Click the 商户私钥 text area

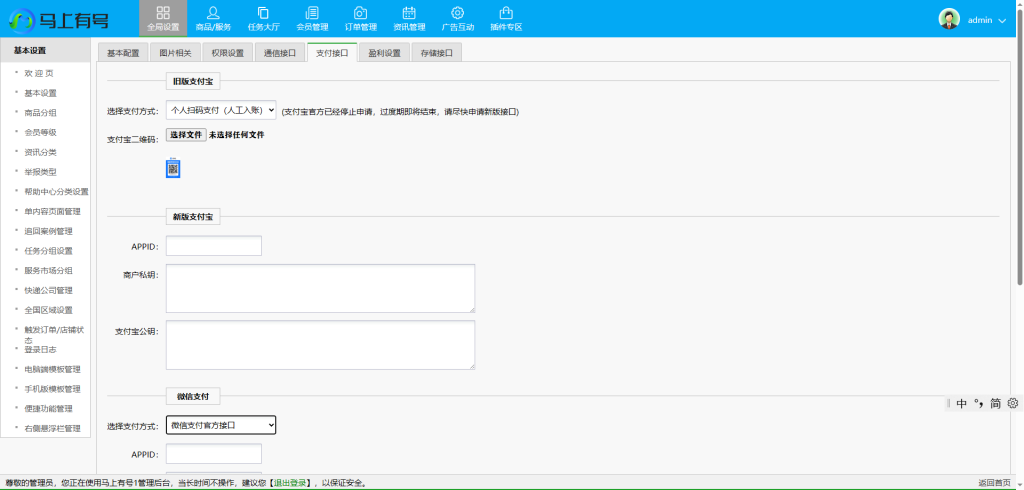[320, 288]
